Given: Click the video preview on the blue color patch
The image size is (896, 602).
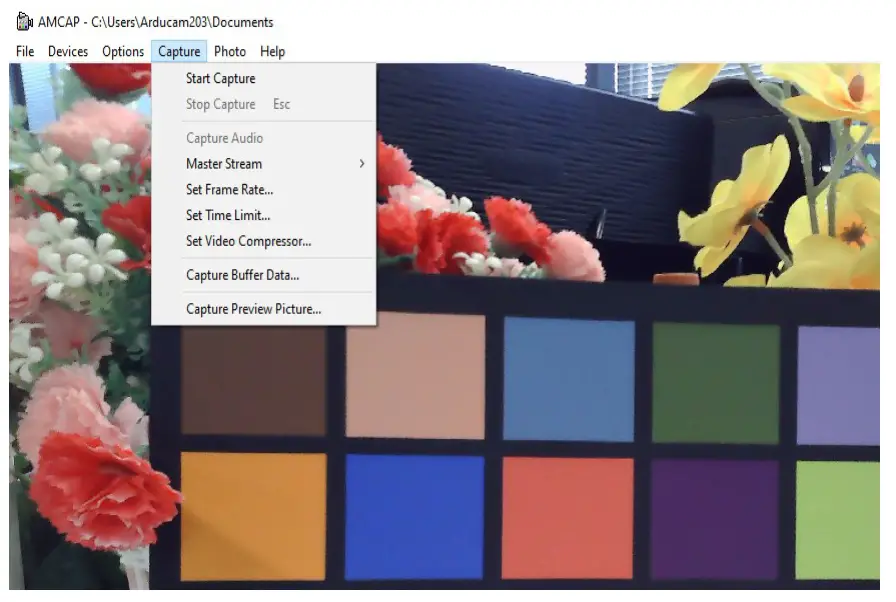Looking at the screenshot, I should click(414, 517).
